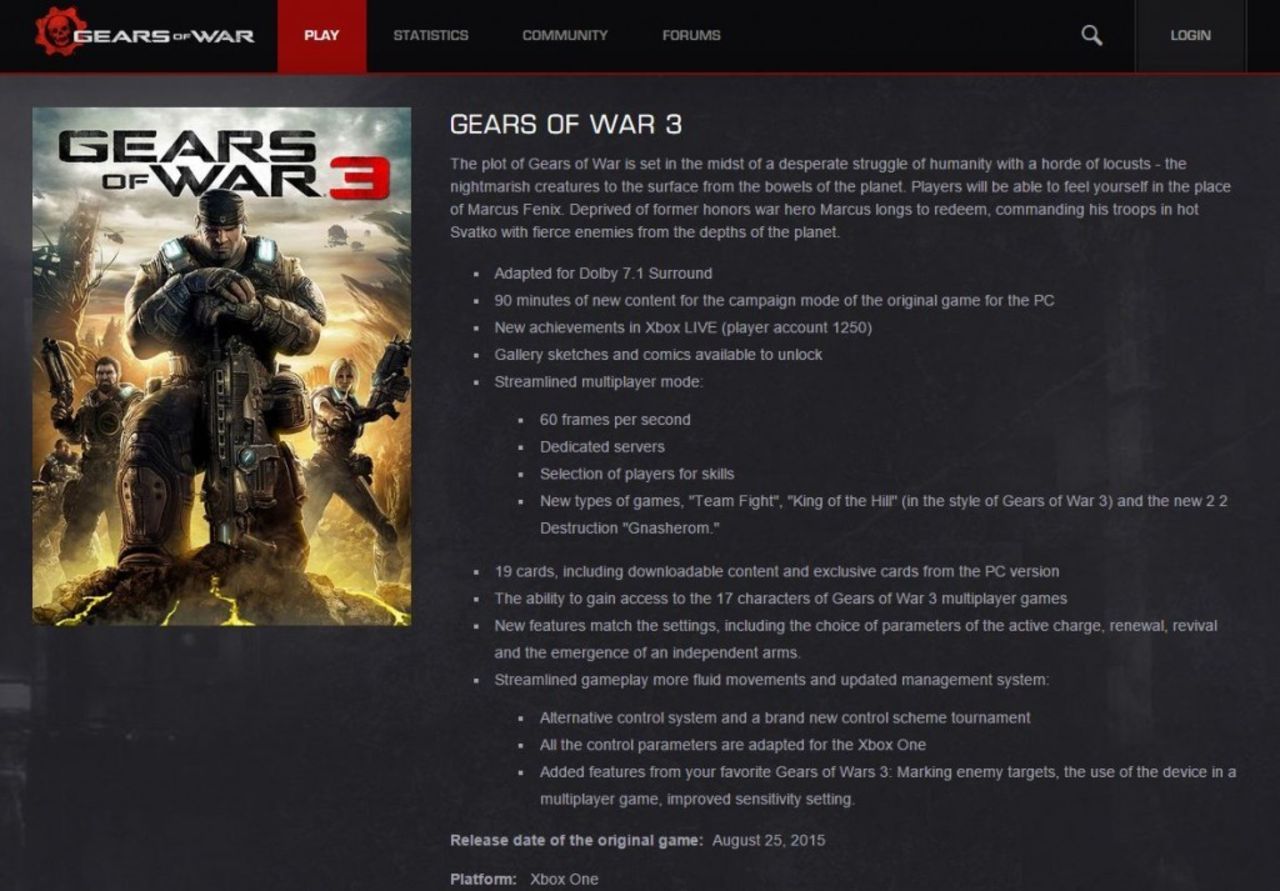Go to the COMMUNITY section
Image resolution: width=1280 pixels, height=891 pixels.
tap(564, 34)
